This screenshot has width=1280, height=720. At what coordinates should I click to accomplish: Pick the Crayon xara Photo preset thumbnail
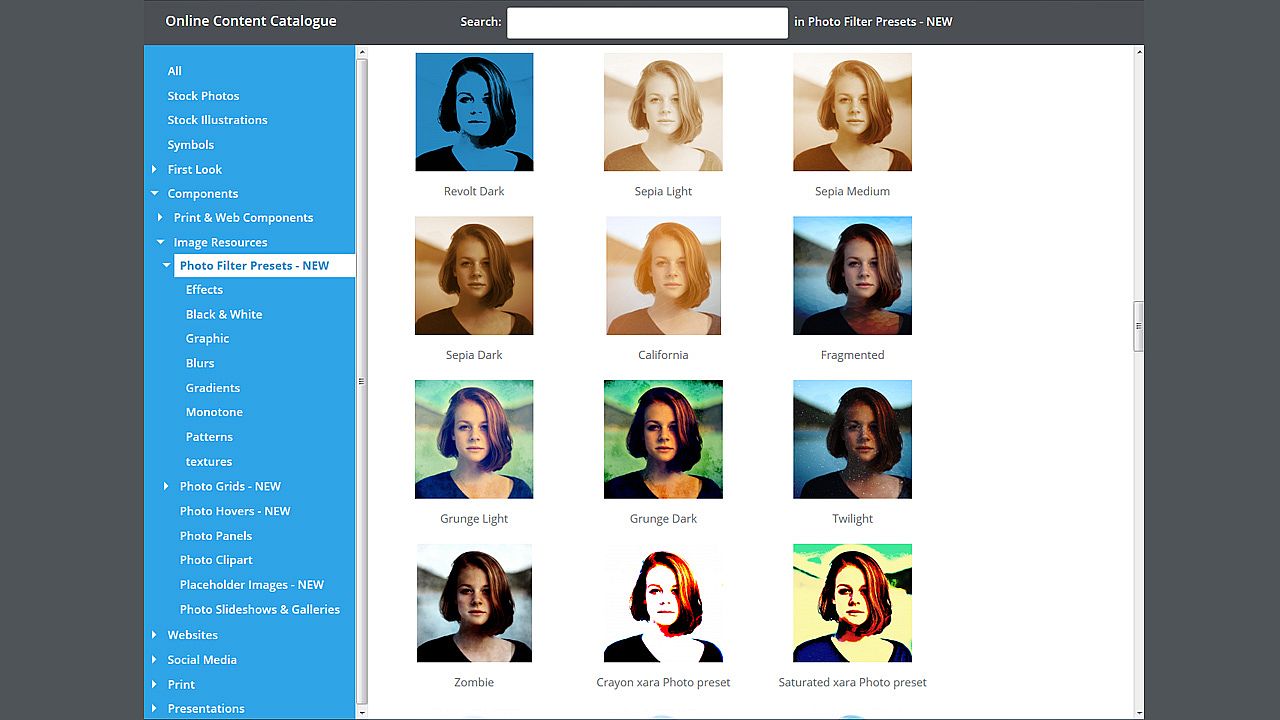click(663, 603)
